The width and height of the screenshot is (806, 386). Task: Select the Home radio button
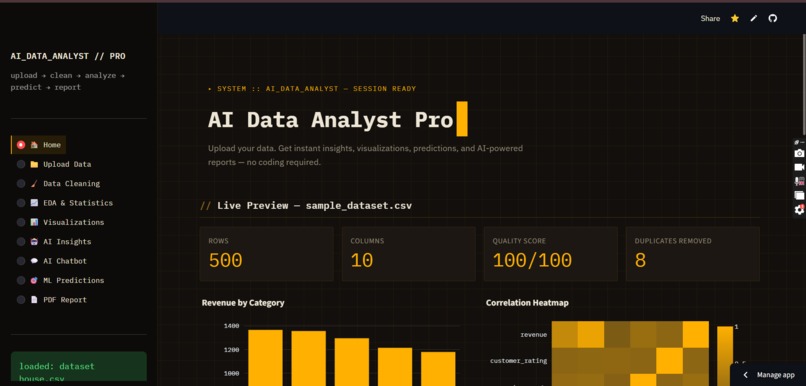tap(21, 145)
